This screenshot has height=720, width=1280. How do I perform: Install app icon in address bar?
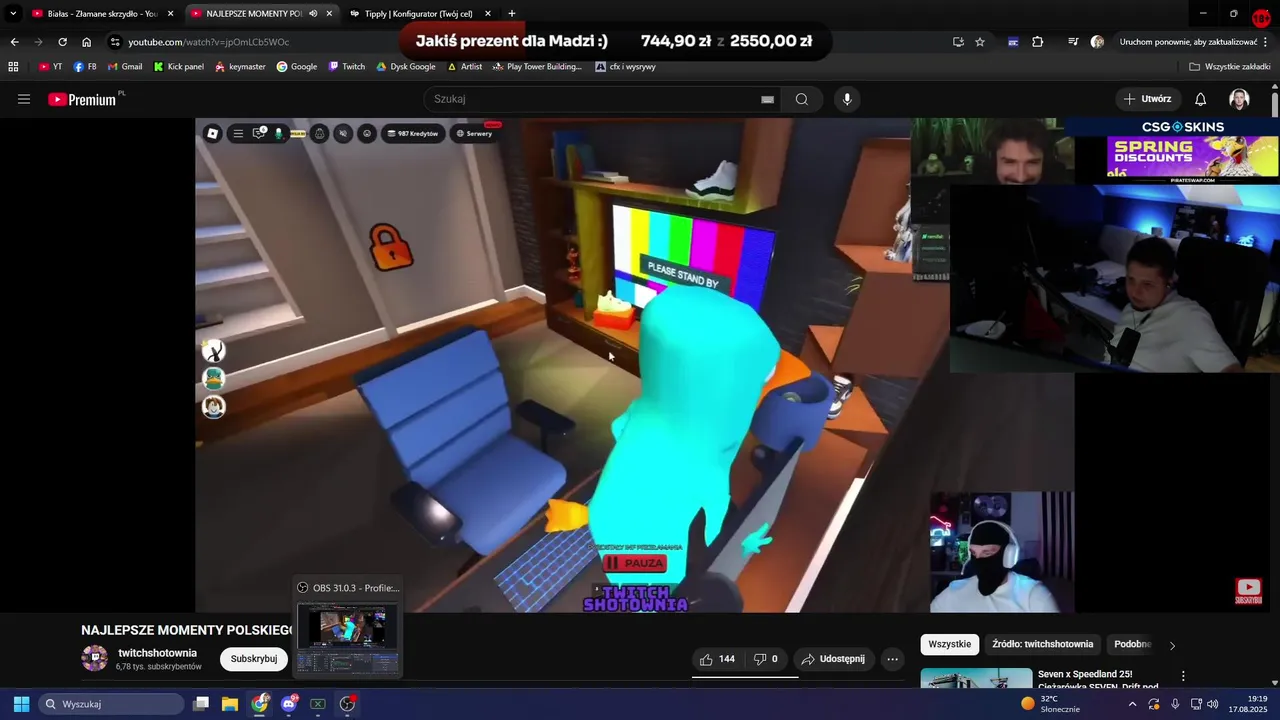(x=958, y=42)
